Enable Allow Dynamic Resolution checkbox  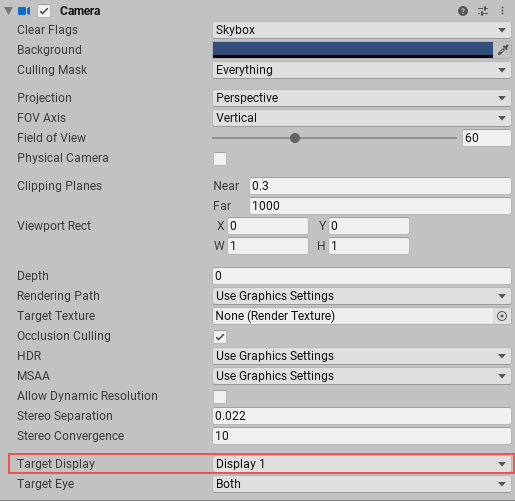point(220,397)
